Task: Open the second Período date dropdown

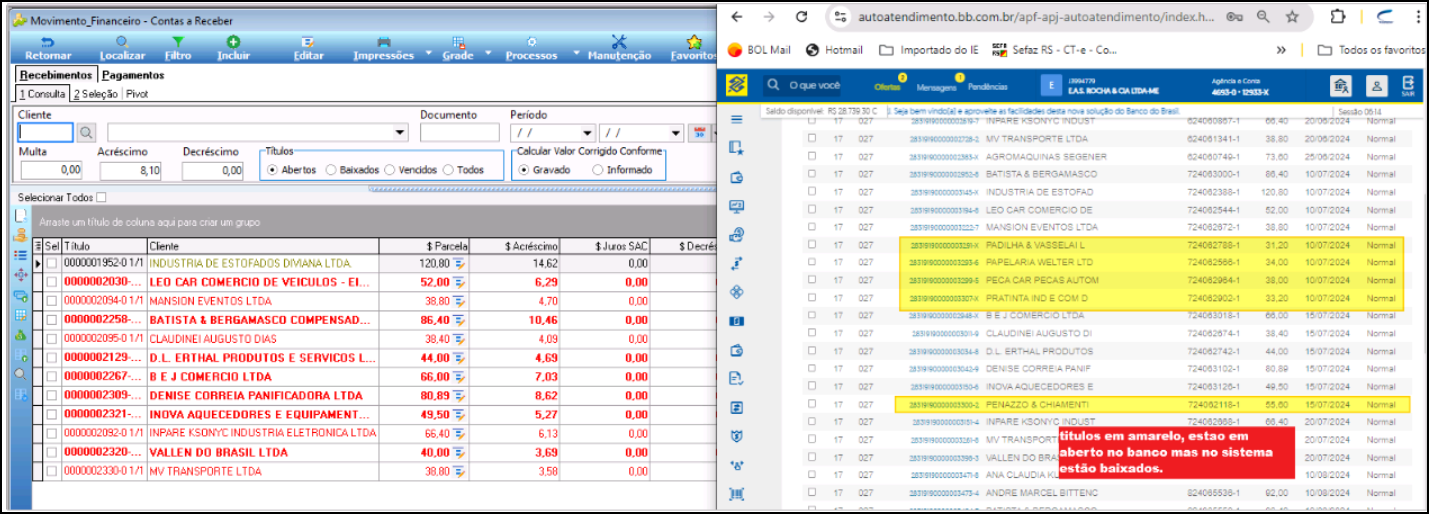Action: 675,132
